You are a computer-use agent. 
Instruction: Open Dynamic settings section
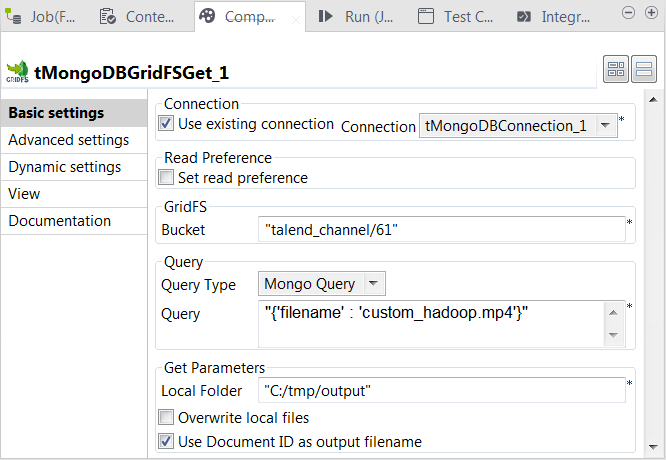click(65, 167)
